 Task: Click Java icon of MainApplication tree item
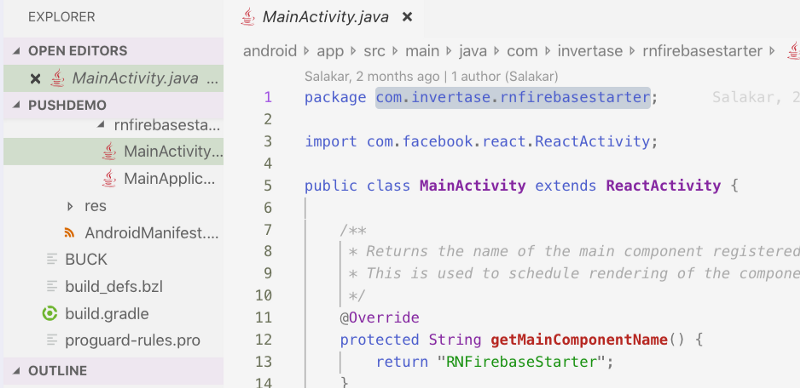109,178
